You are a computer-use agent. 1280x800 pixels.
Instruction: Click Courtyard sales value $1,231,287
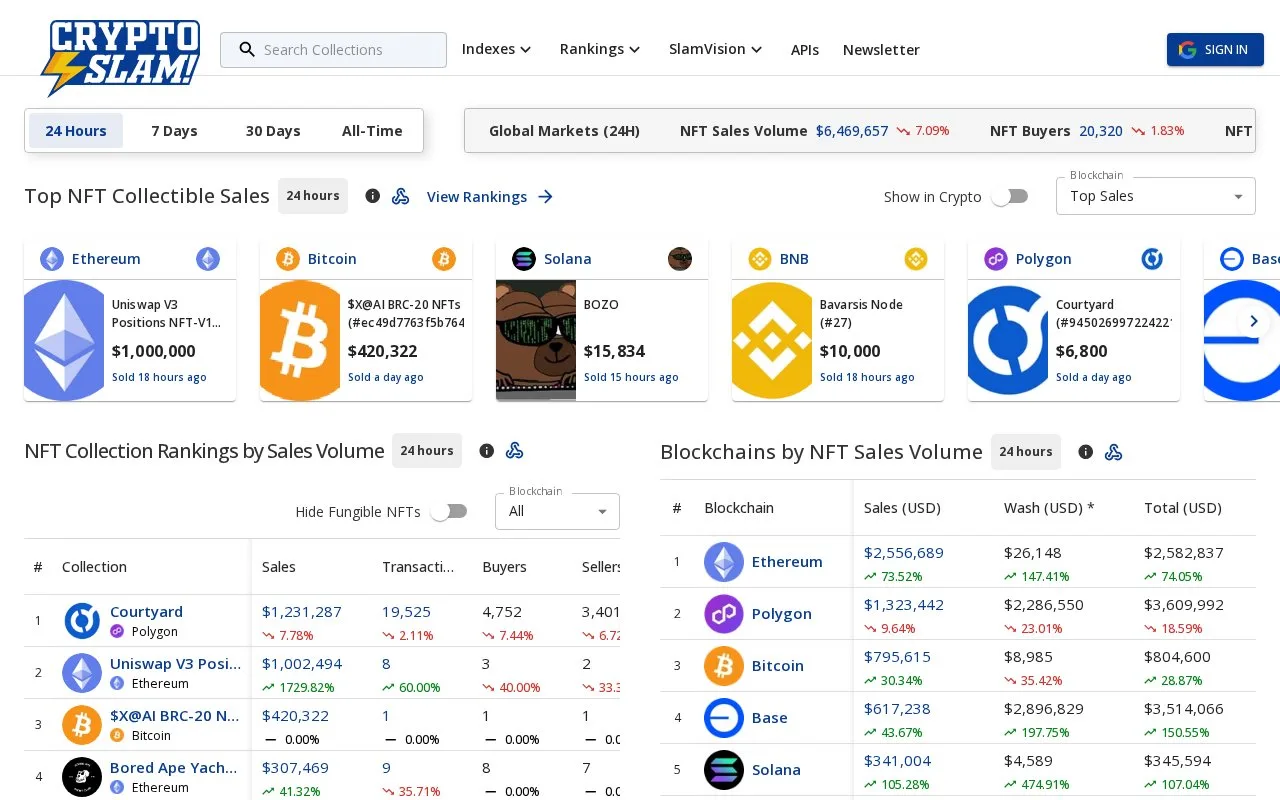point(302,612)
